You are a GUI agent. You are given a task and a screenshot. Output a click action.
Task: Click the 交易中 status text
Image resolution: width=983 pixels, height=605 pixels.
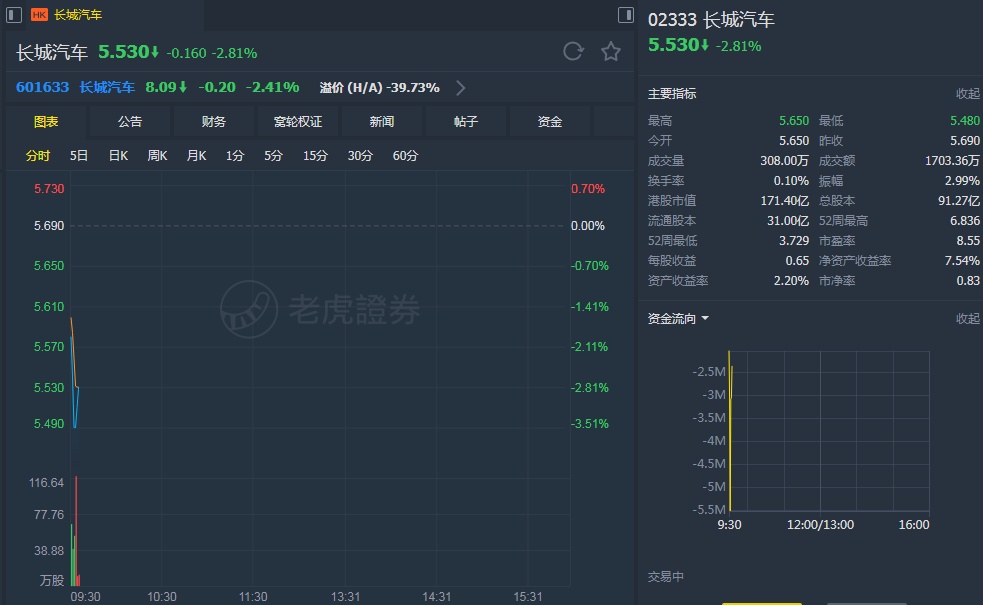[665, 576]
